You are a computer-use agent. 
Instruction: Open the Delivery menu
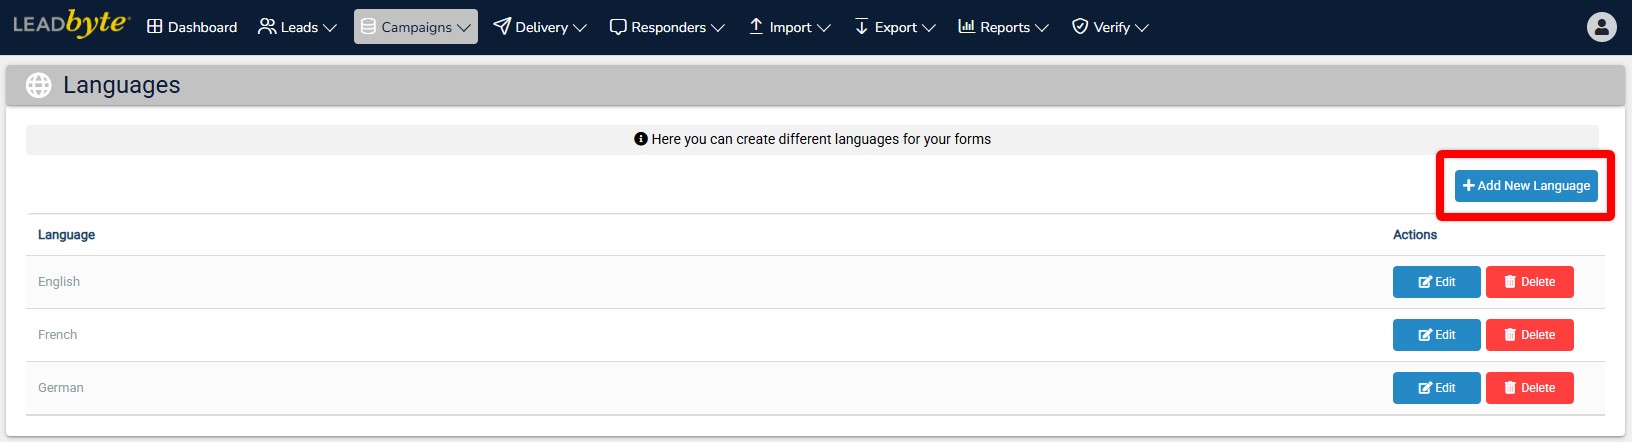pos(540,27)
